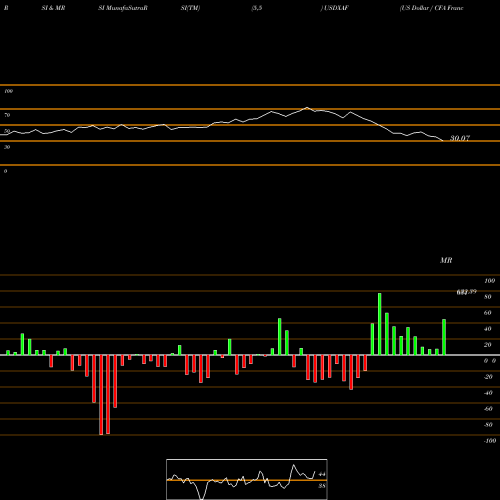Screen dimensions: 500x500
Task: Click the USDXAF symbol text
Action: (x=335, y=8)
